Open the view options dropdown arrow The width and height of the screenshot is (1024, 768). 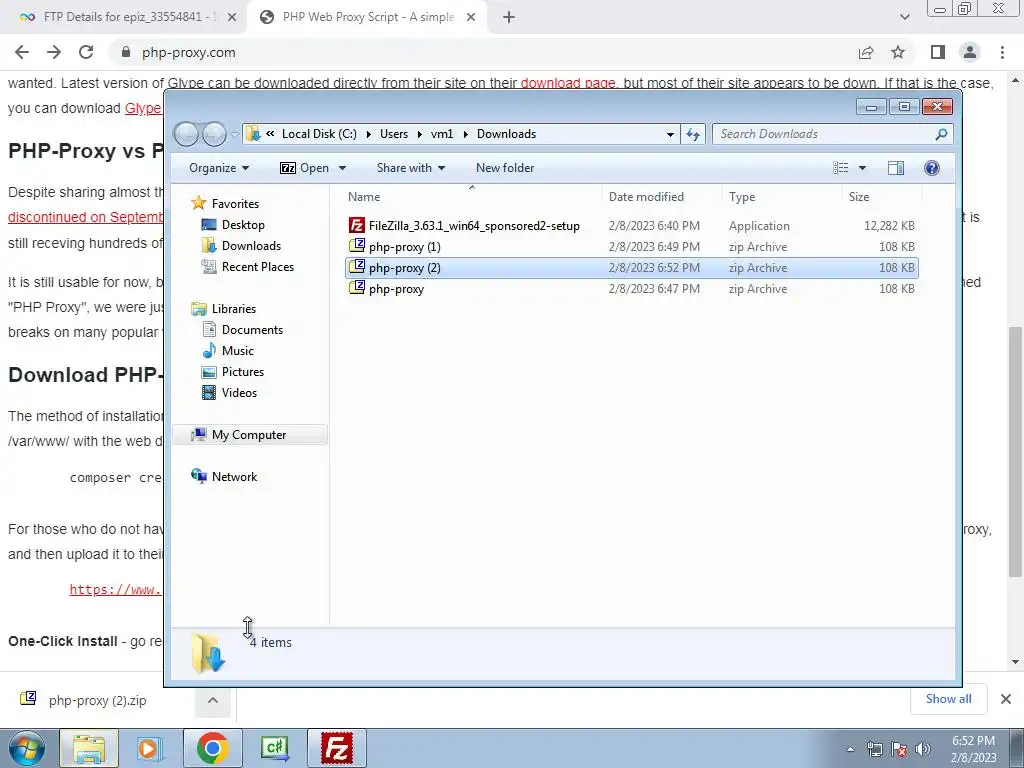pyautogui.click(x=862, y=168)
